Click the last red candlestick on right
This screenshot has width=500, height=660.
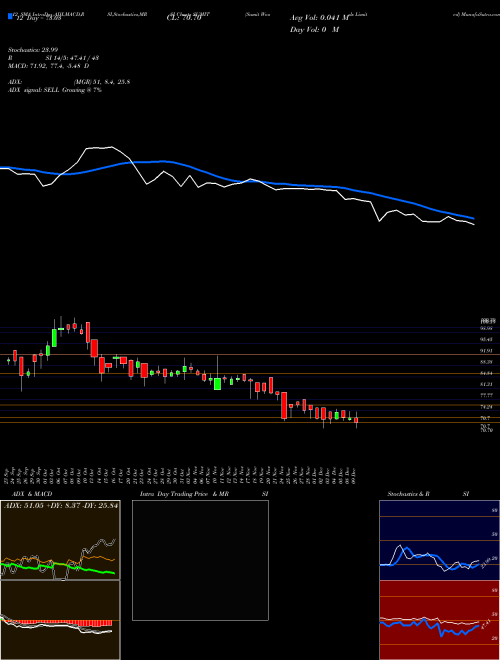tap(356, 420)
